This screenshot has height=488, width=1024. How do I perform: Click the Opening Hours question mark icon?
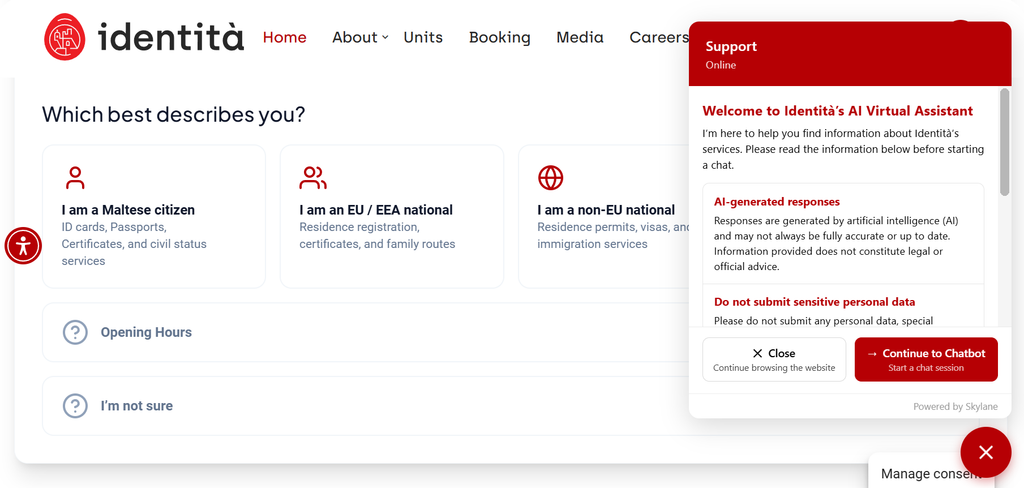75,333
